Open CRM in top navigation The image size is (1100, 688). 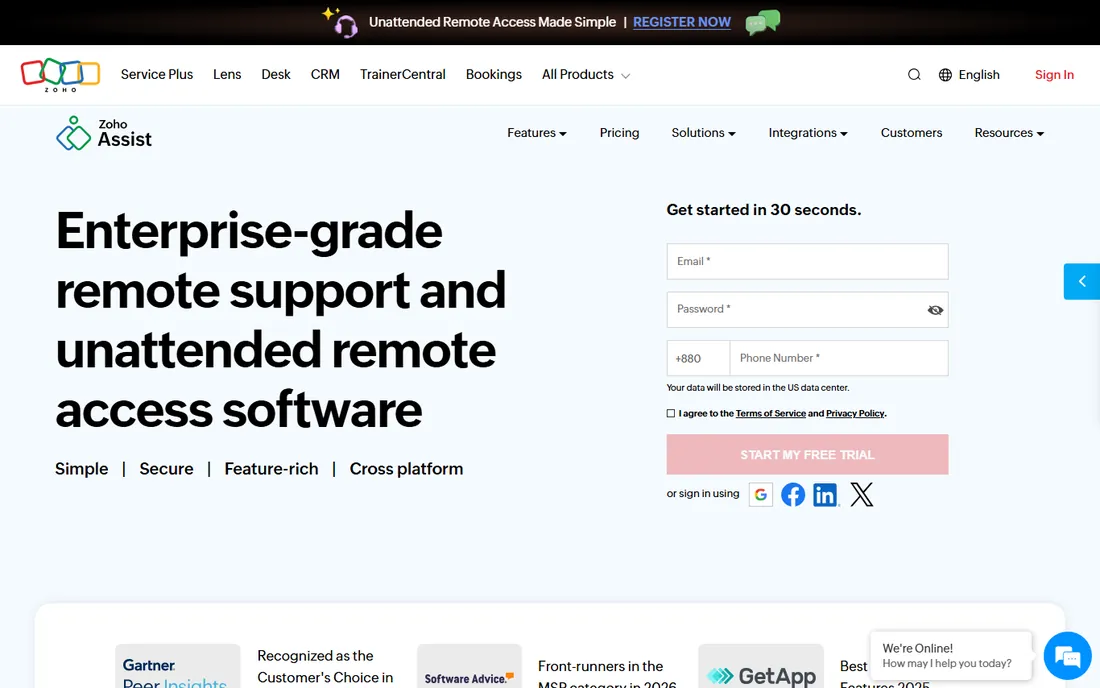(325, 74)
